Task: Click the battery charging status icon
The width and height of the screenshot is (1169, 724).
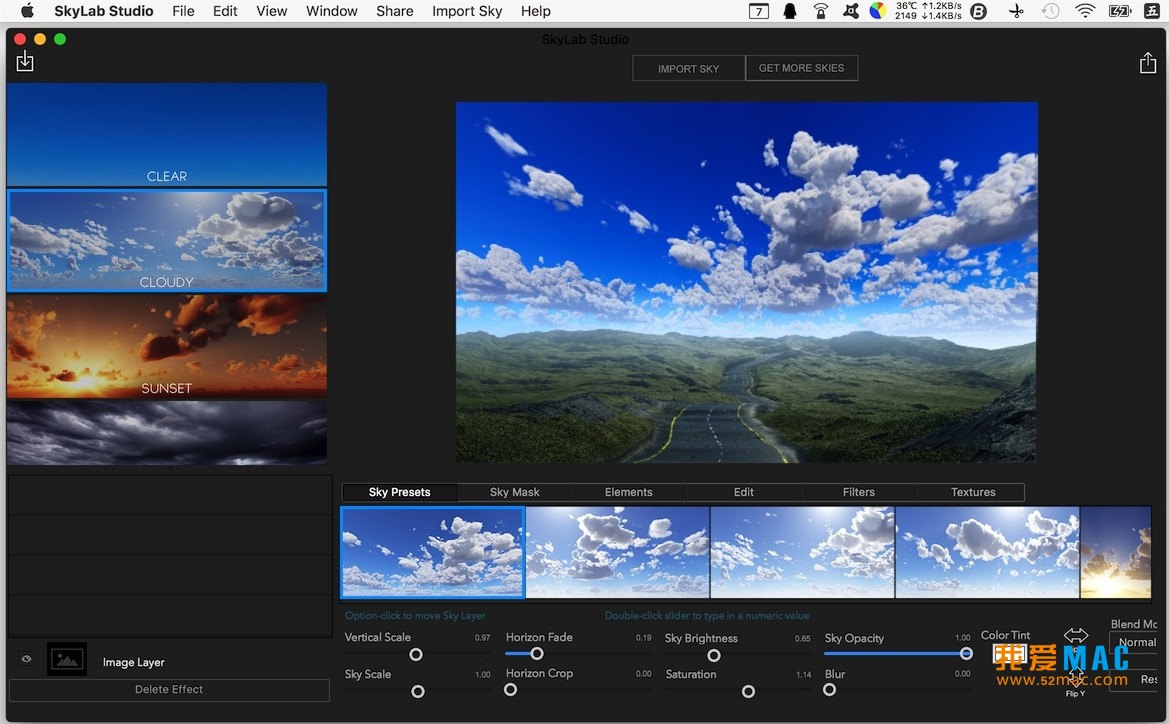Action: point(1120,10)
